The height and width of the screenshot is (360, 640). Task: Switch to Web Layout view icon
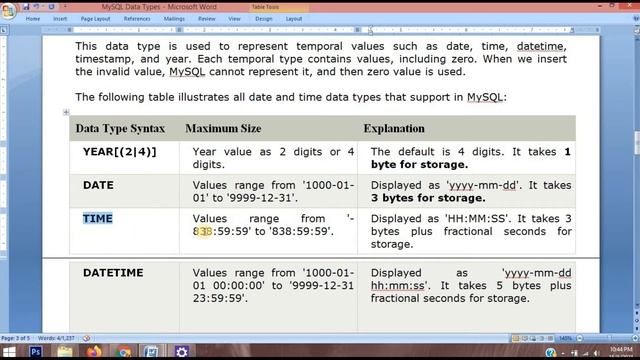click(x=533, y=338)
